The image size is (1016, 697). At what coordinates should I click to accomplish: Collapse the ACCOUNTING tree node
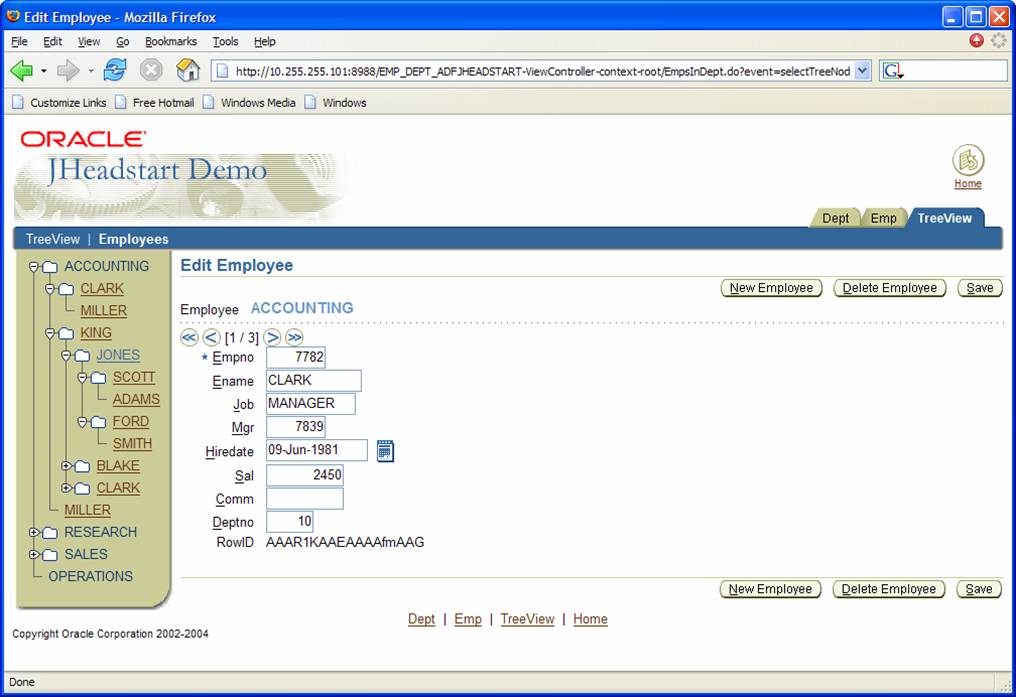pos(34,267)
